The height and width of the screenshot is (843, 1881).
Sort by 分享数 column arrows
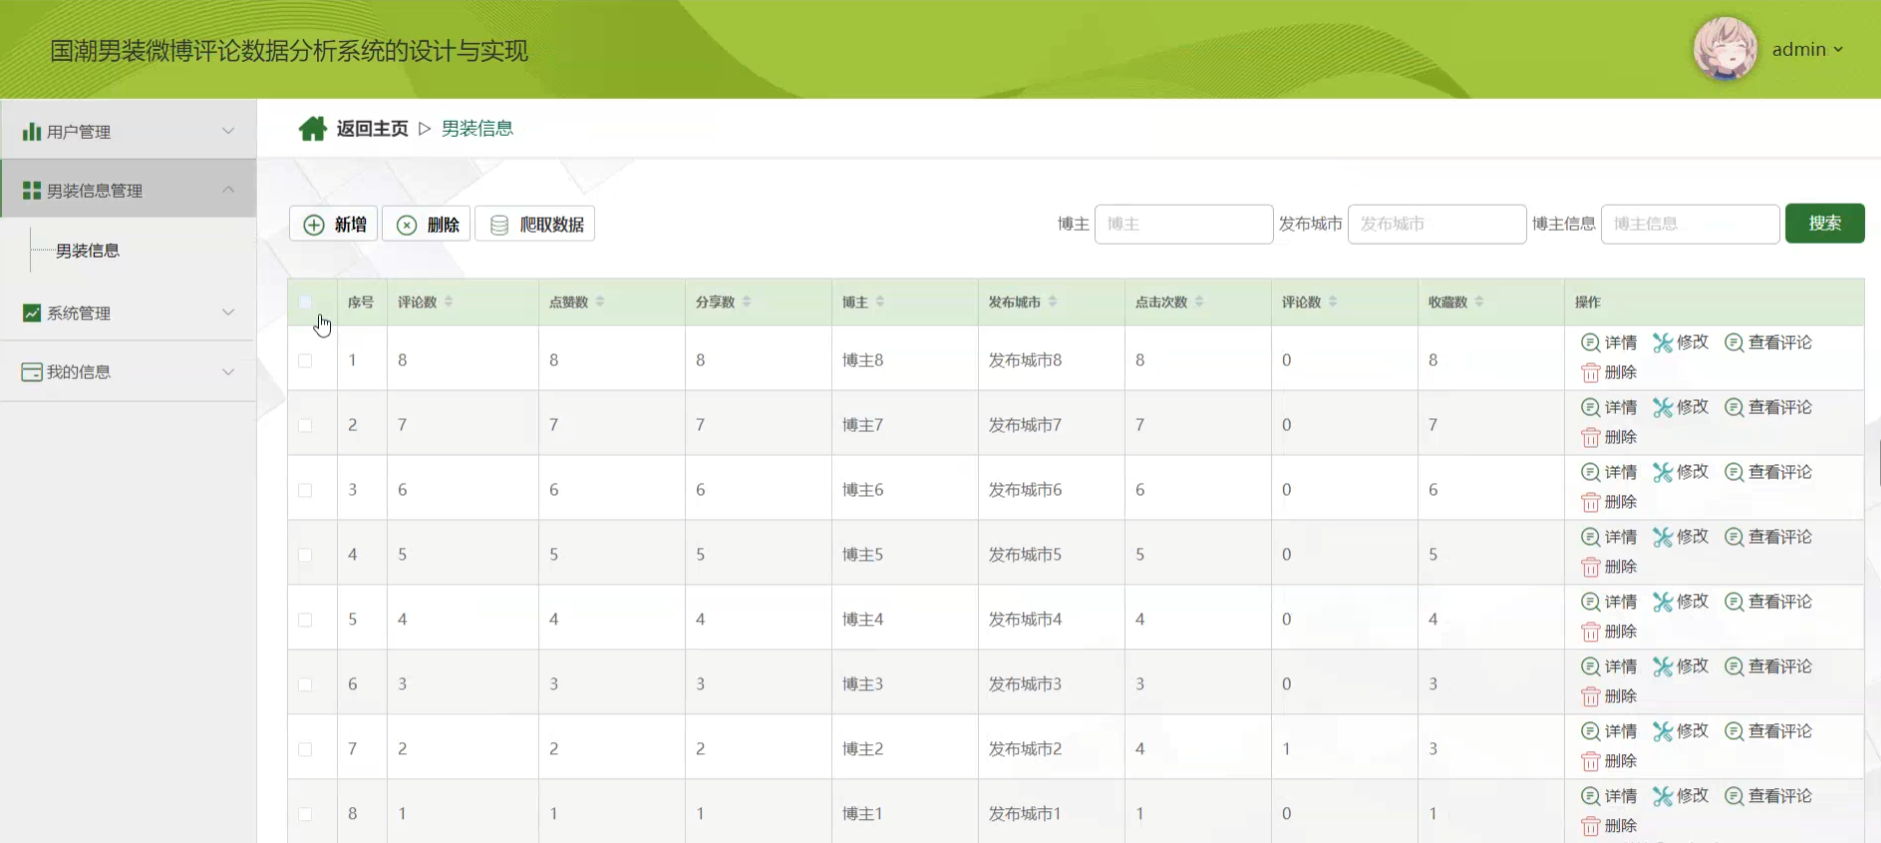coord(747,302)
